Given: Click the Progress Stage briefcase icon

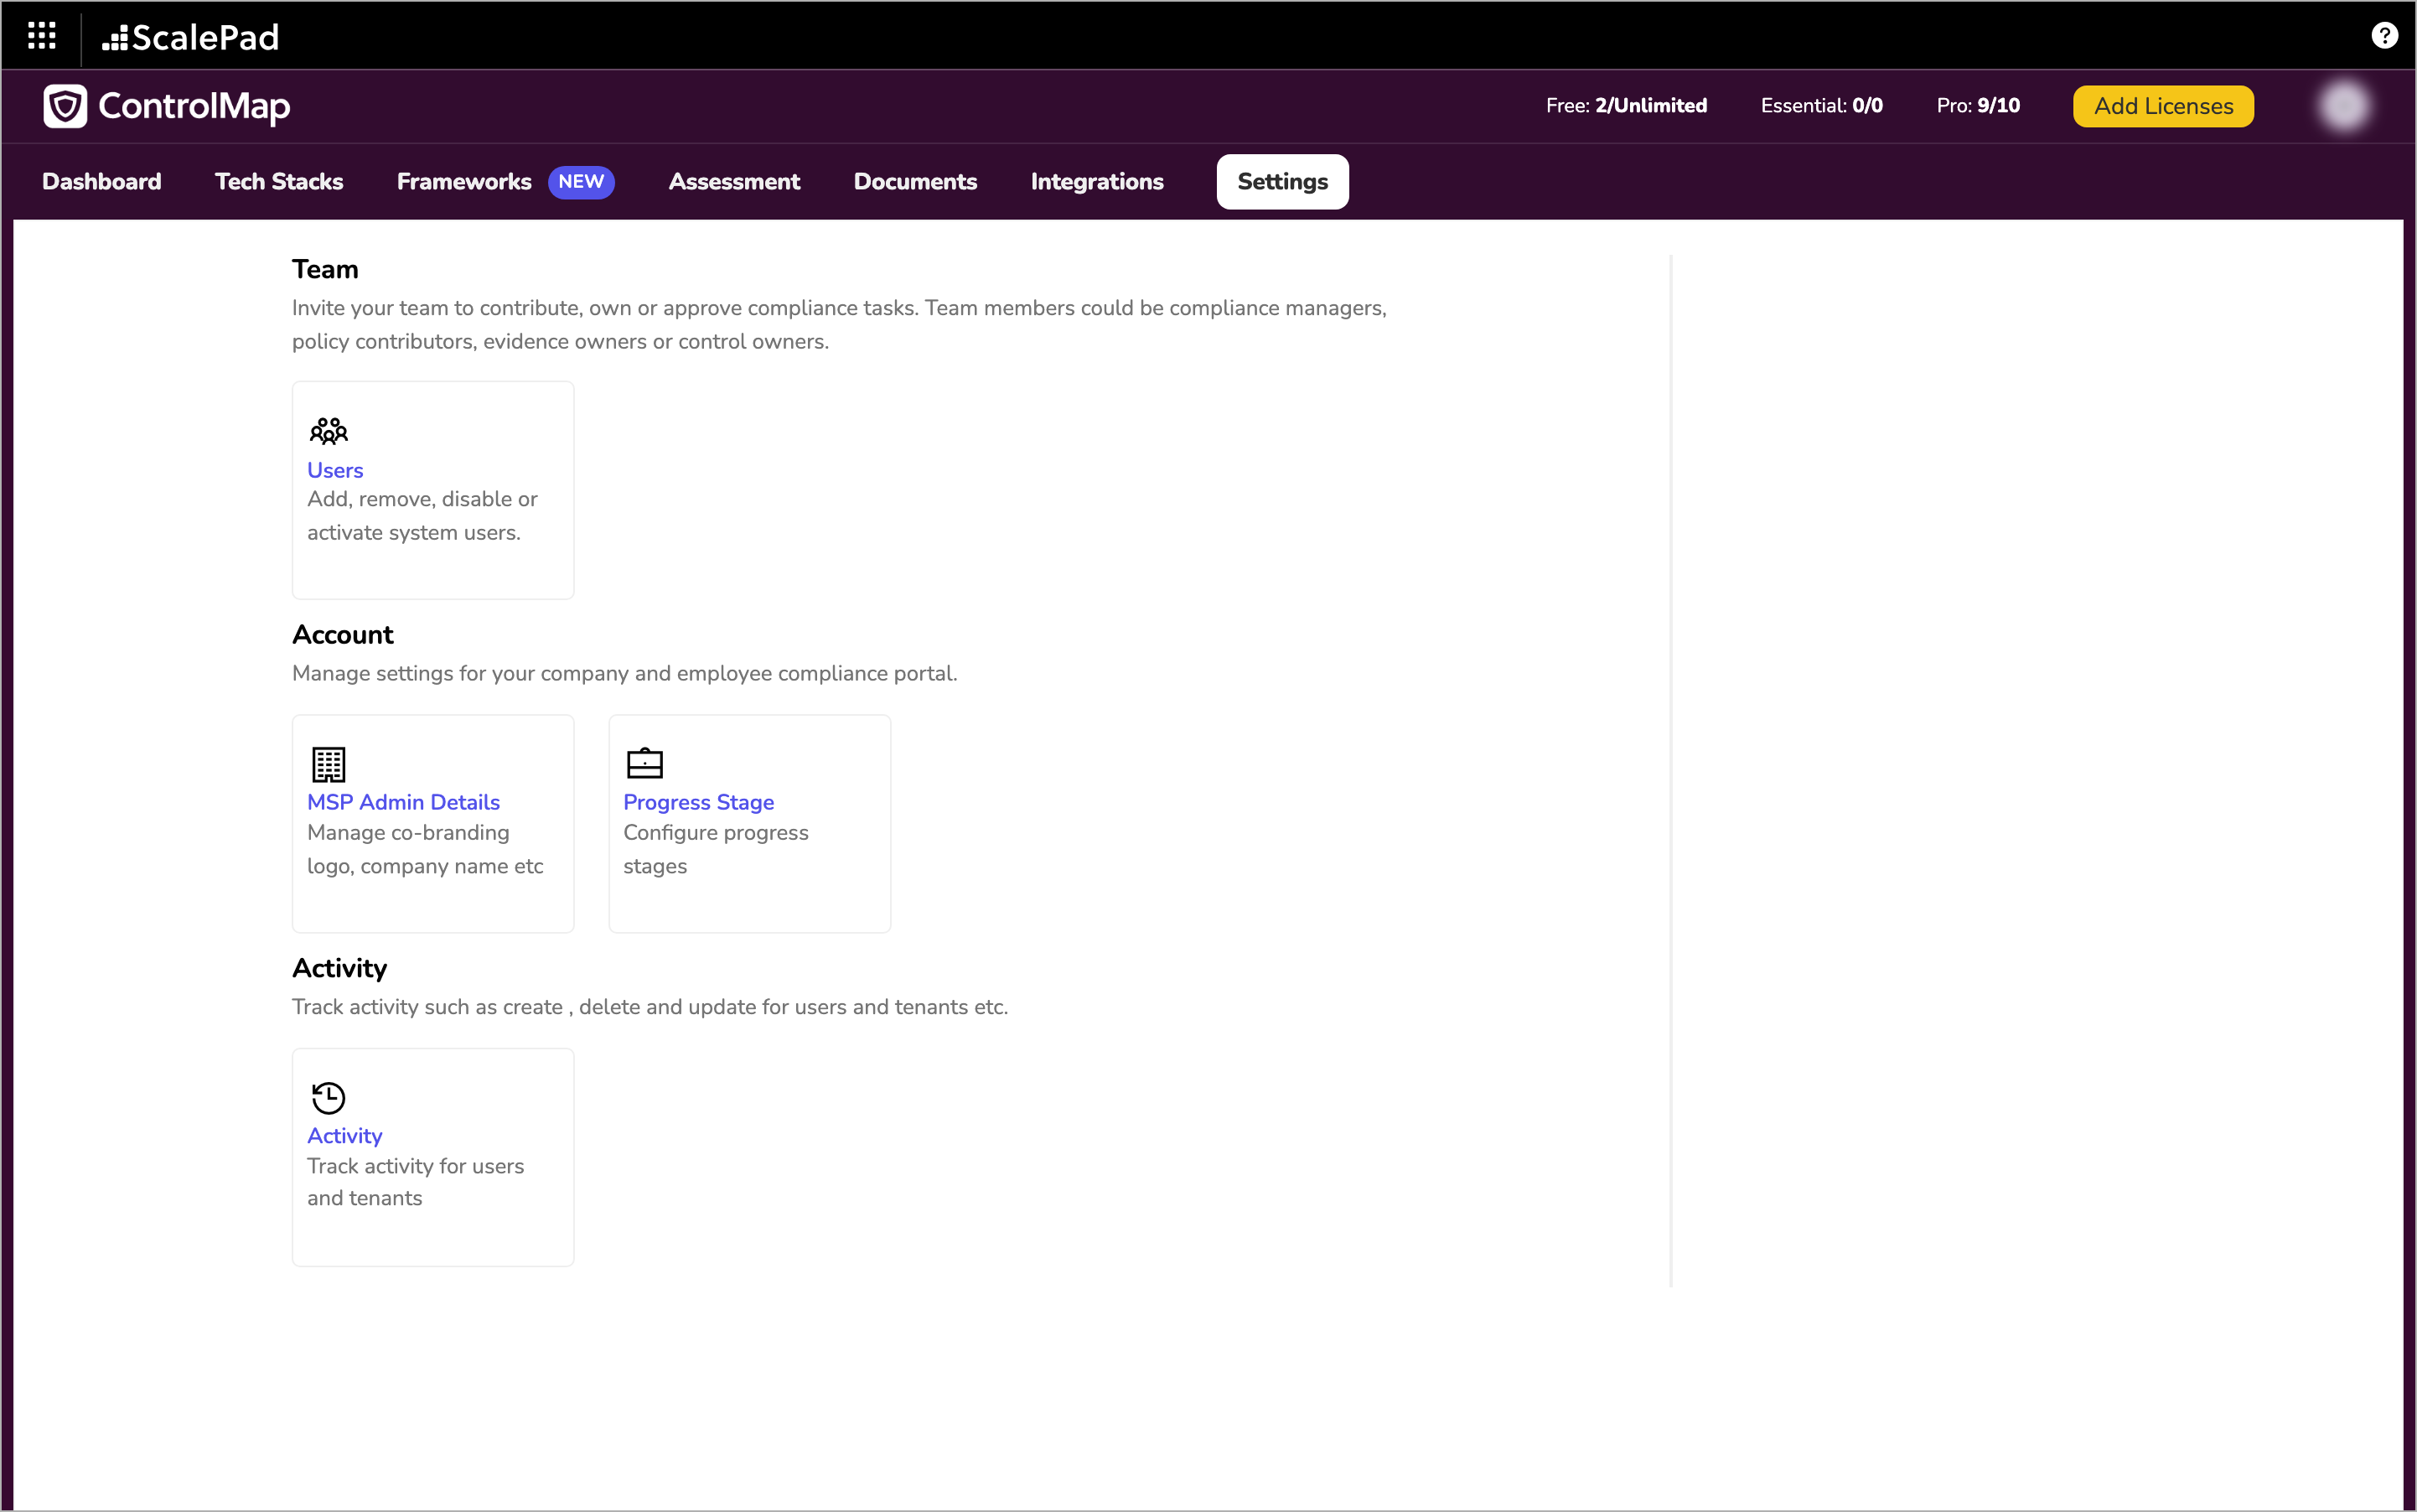Looking at the screenshot, I should [644, 763].
